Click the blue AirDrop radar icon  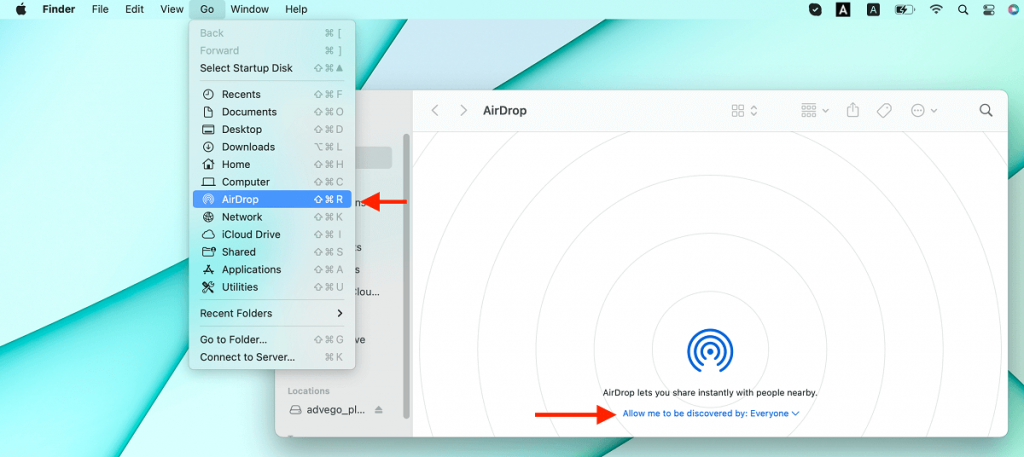click(x=710, y=351)
